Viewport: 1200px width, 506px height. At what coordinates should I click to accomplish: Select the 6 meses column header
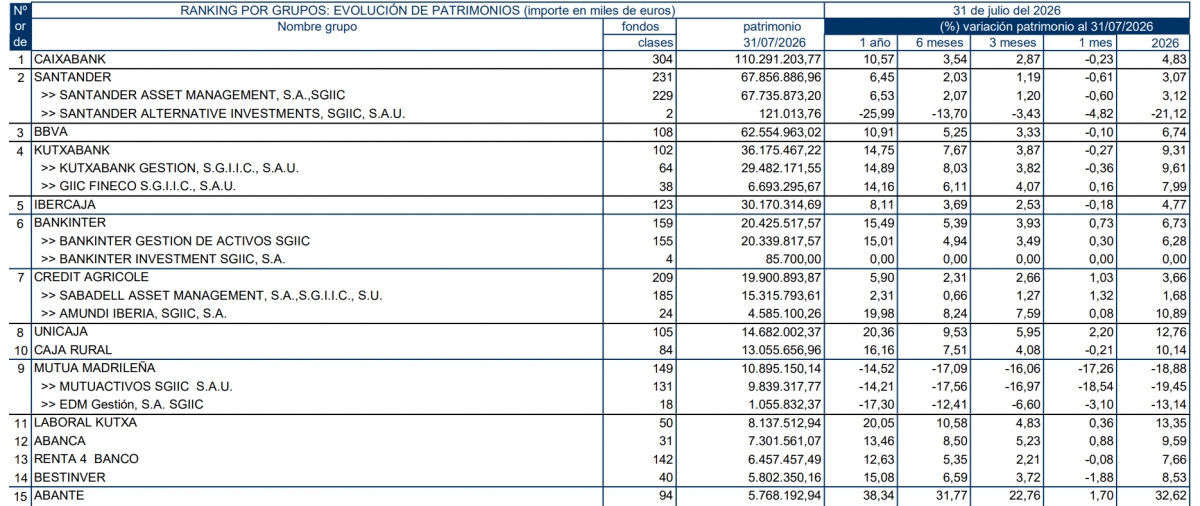[939, 43]
